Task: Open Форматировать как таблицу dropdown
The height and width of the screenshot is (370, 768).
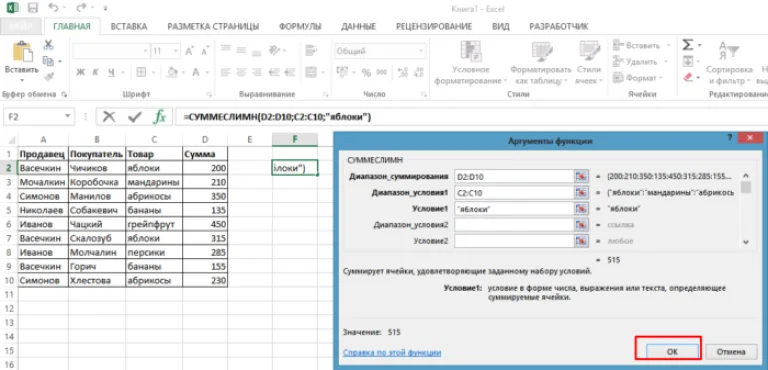Action: point(541,62)
